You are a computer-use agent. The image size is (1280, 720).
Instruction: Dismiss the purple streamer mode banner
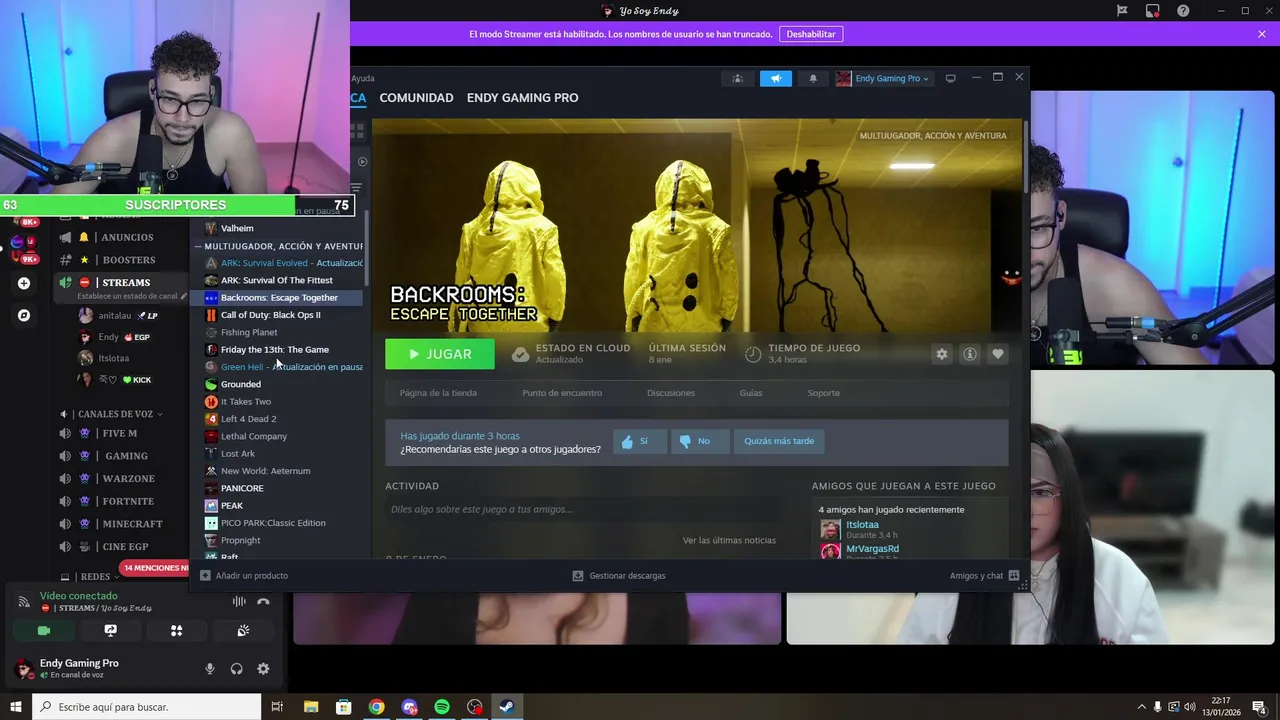1262,34
